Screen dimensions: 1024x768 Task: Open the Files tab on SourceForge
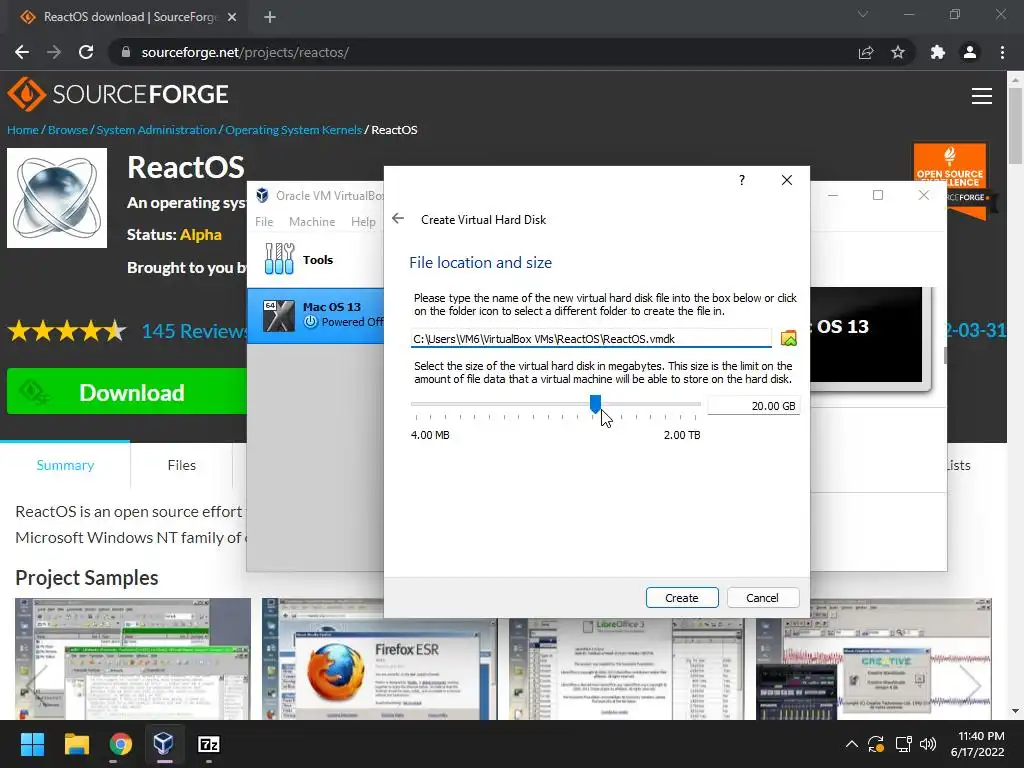pos(182,465)
